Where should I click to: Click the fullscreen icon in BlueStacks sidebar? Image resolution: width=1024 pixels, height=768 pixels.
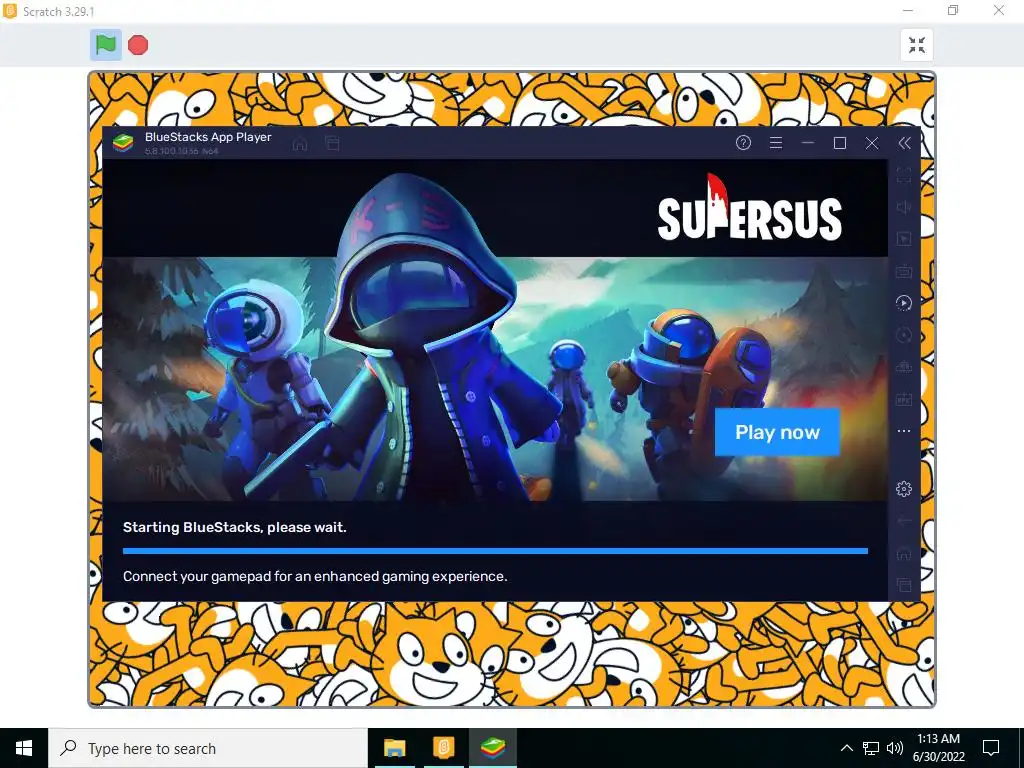click(904, 175)
